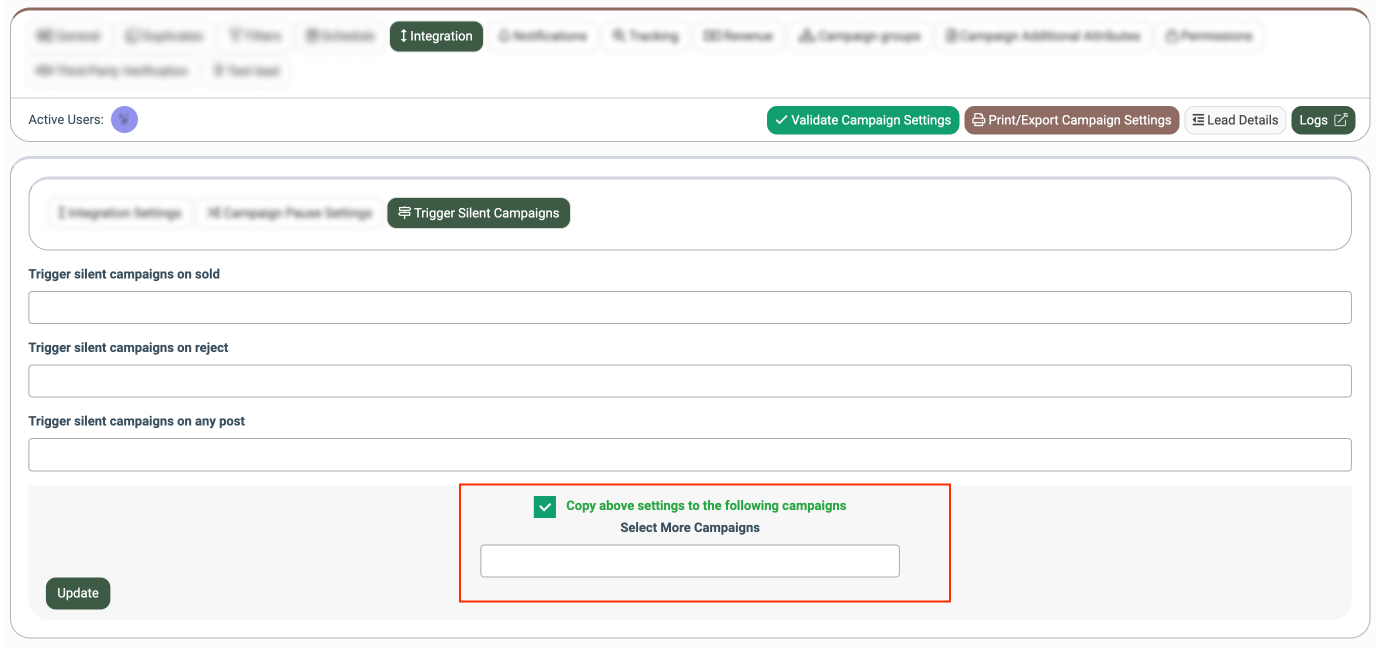Click Print/Export Campaign Settings
The height and width of the screenshot is (648, 1376).
coord(1071,120)
